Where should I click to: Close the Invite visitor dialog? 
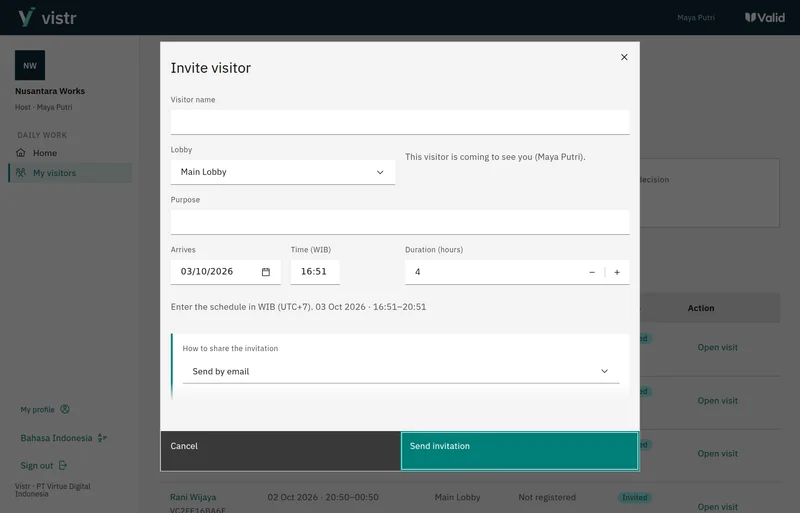[624, 57]
